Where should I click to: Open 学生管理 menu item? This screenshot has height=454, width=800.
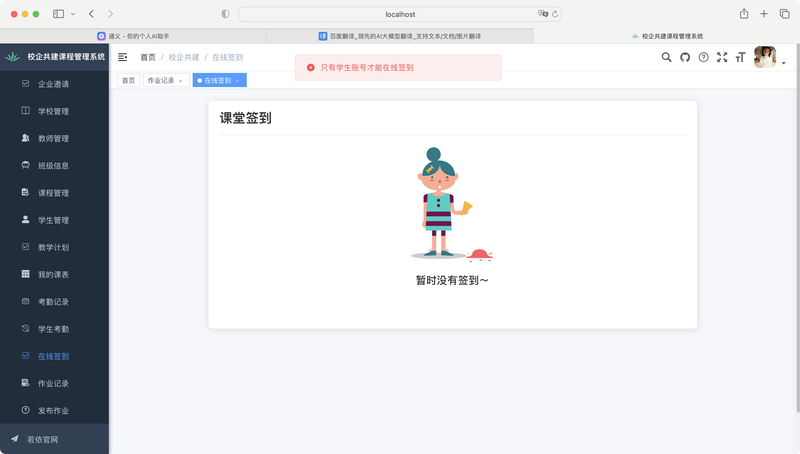(54, 220)
